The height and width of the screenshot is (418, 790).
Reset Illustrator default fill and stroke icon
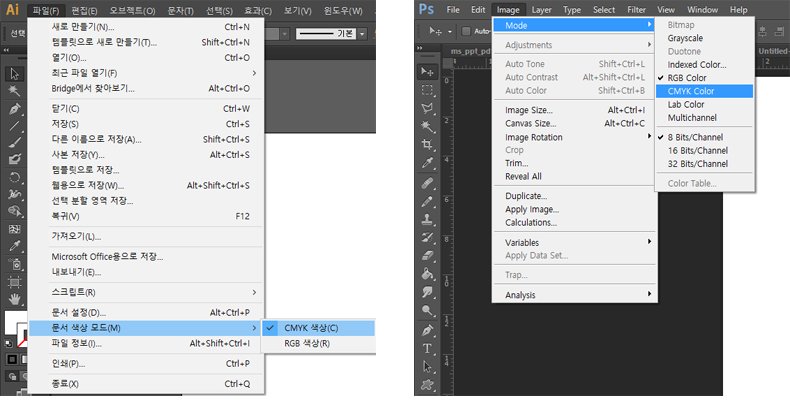click(9, 343)
